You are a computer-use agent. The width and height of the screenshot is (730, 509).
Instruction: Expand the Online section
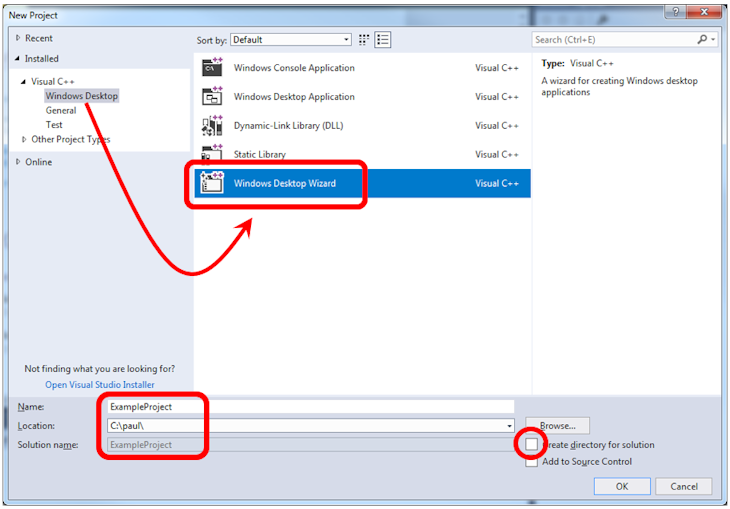18,162
